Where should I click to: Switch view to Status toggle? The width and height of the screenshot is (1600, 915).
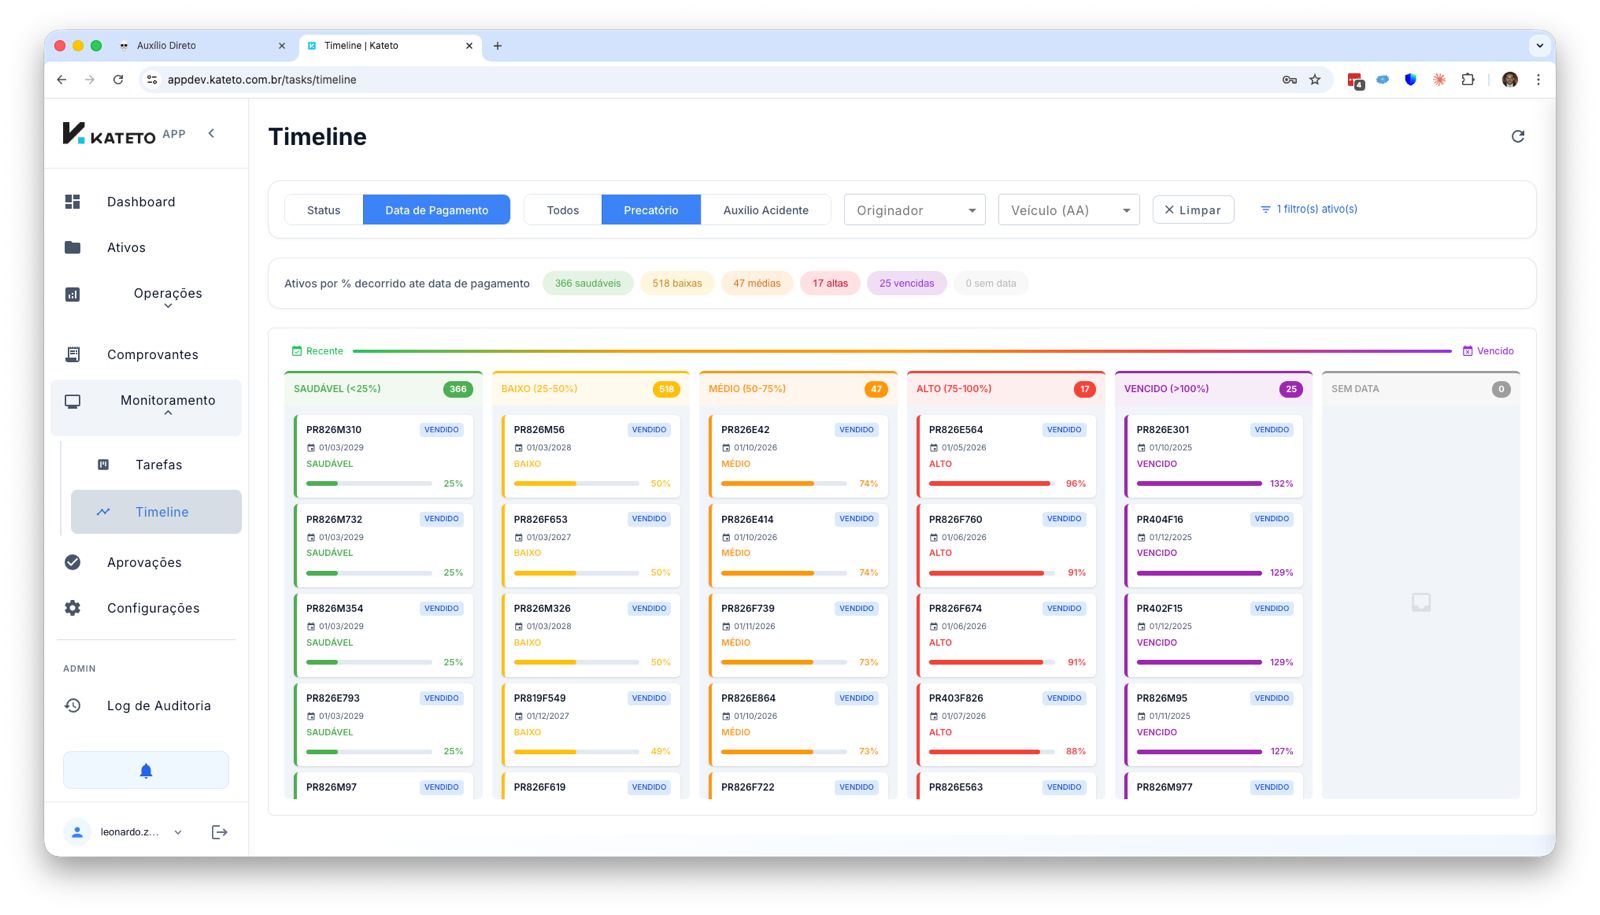323,210
